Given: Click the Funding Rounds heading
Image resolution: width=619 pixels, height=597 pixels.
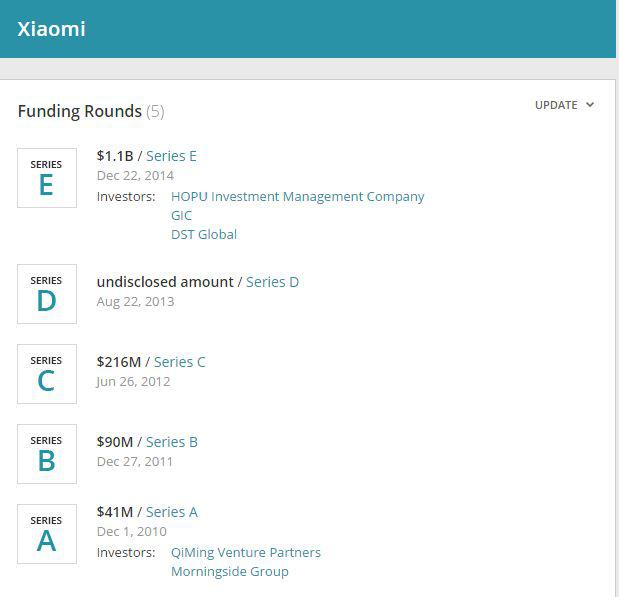Looking at the screenshot, I should [x=80, y=111].
